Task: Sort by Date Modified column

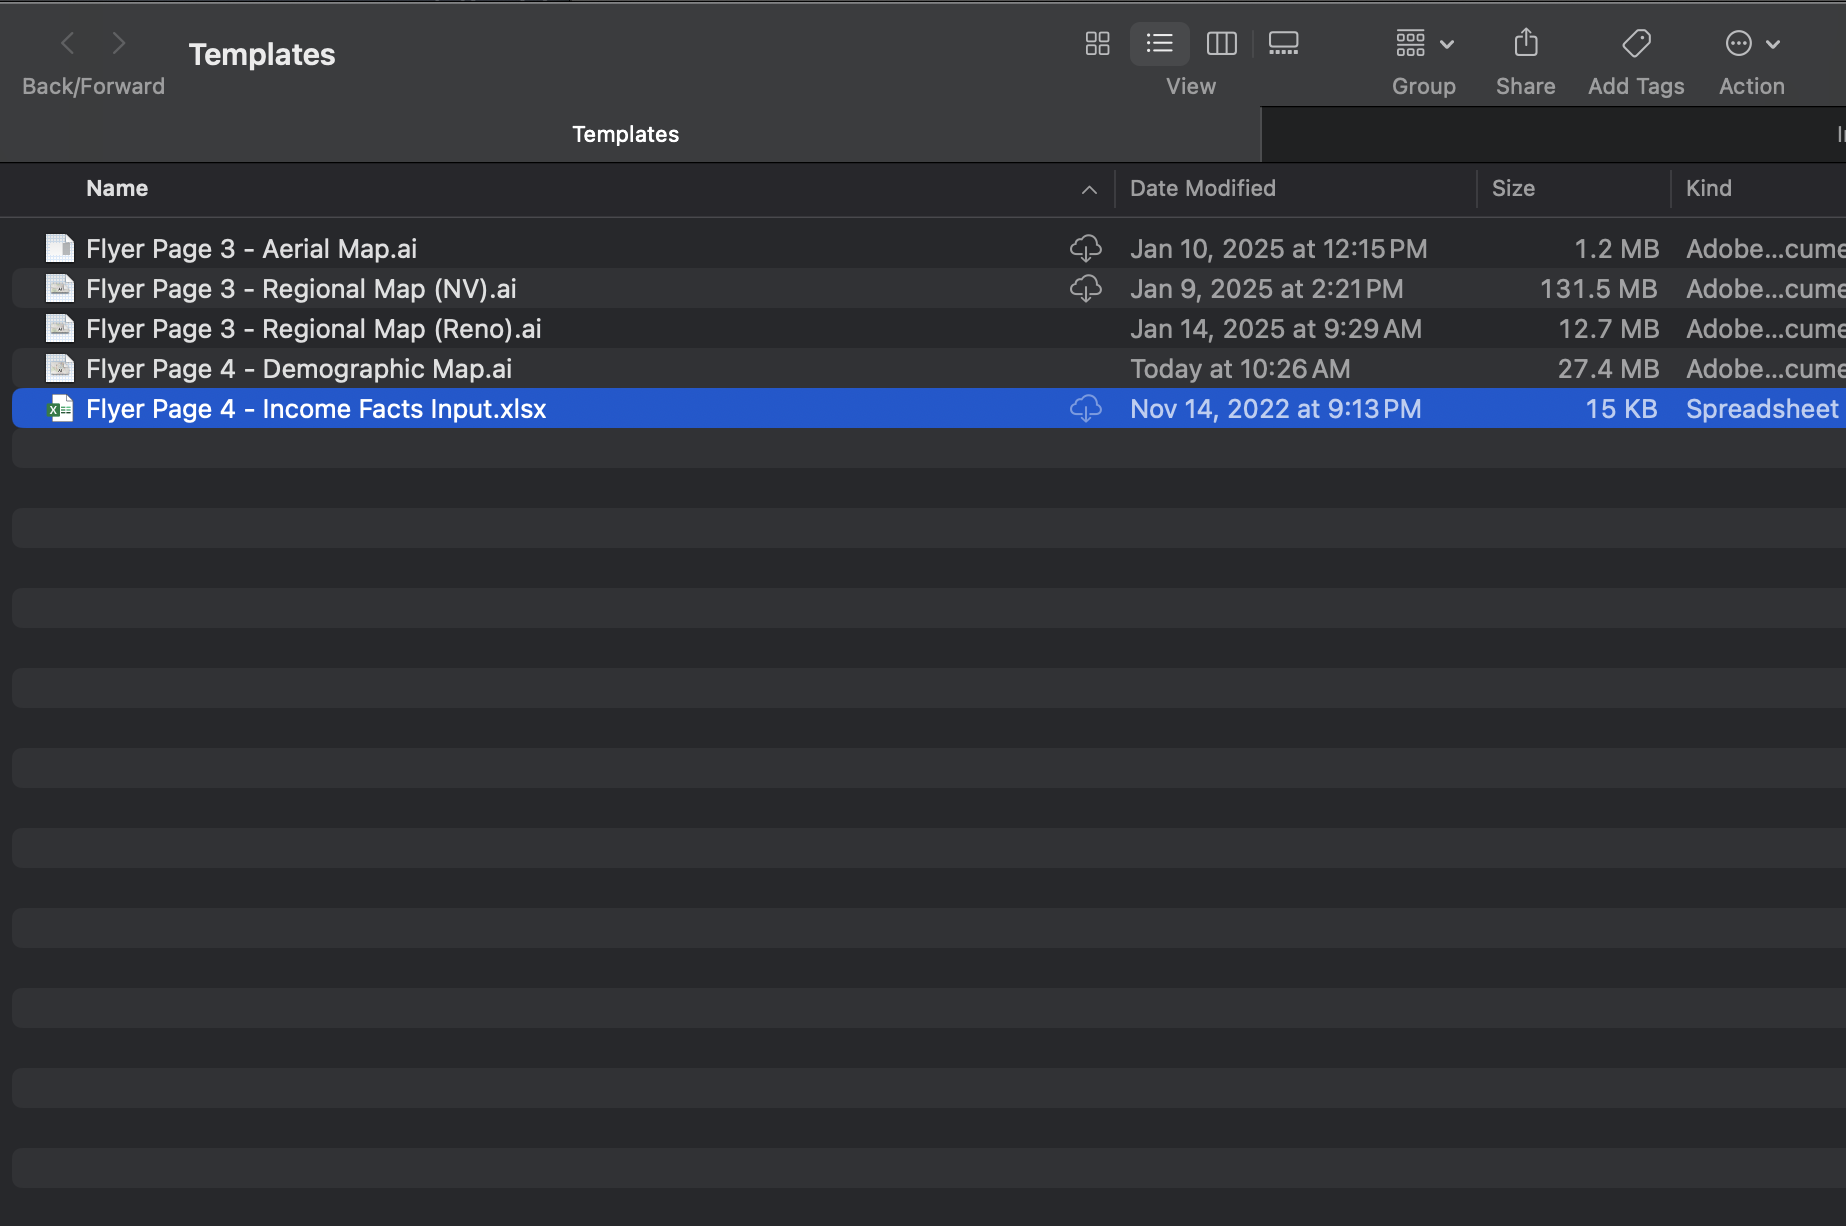Action: pos(1203,188)
